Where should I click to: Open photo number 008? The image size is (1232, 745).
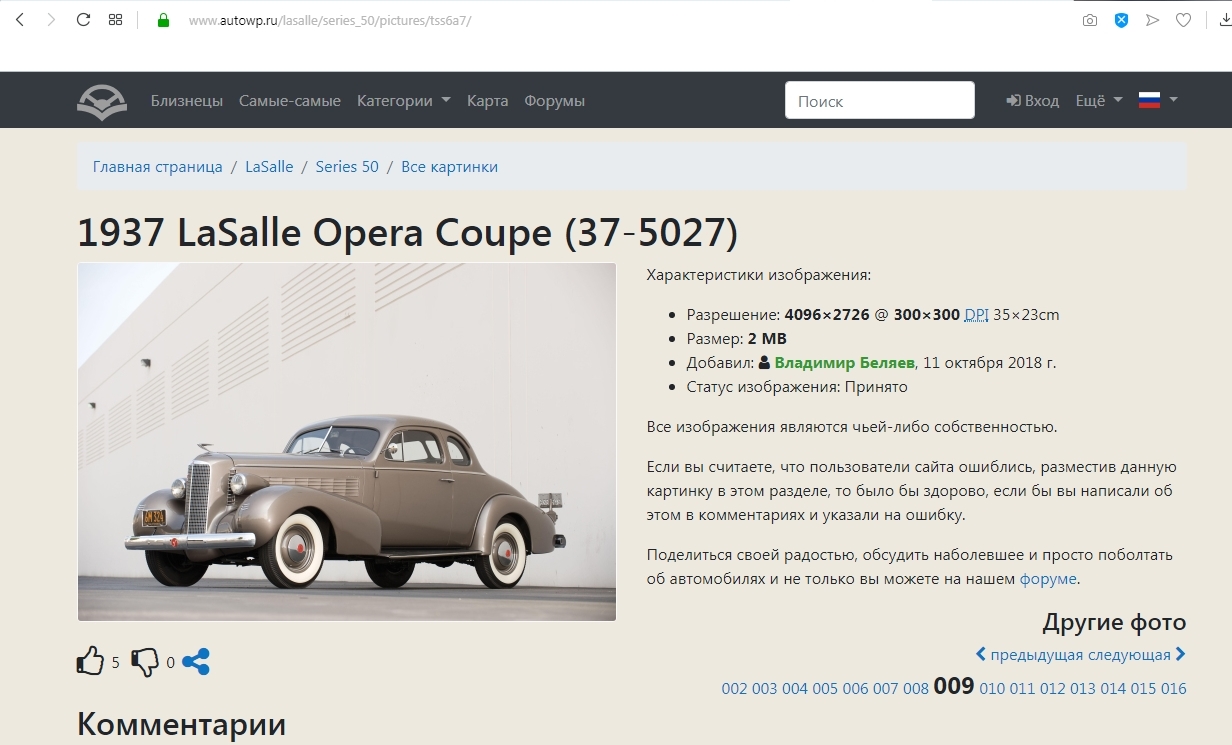(x=916, y=689)
